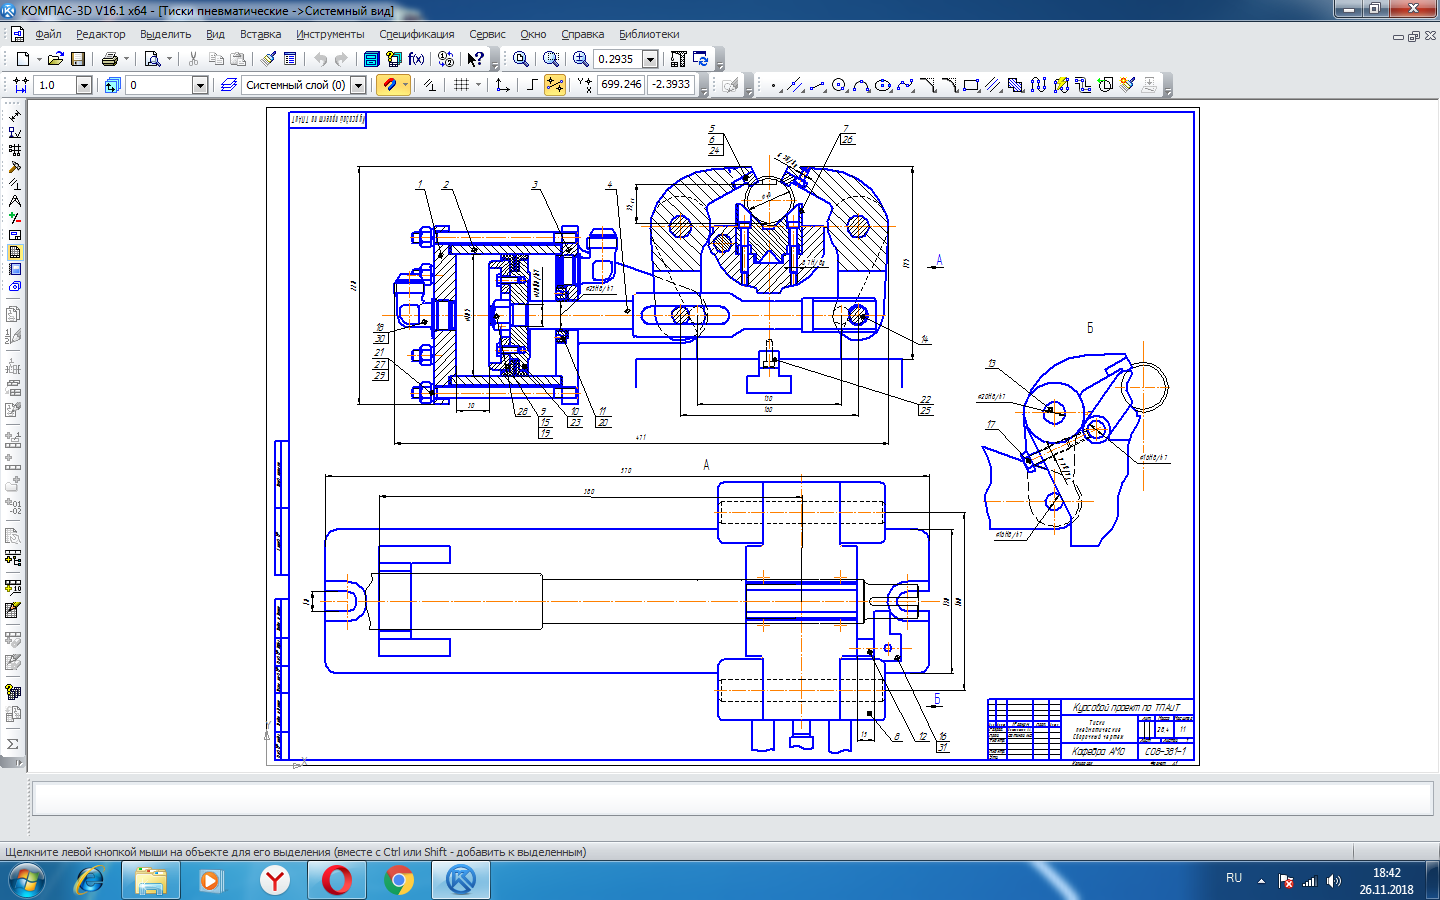Viewport: 1440px width, 900px height.
Task: Click the RU language indicator in taskbar
Action: (1234, 878)
